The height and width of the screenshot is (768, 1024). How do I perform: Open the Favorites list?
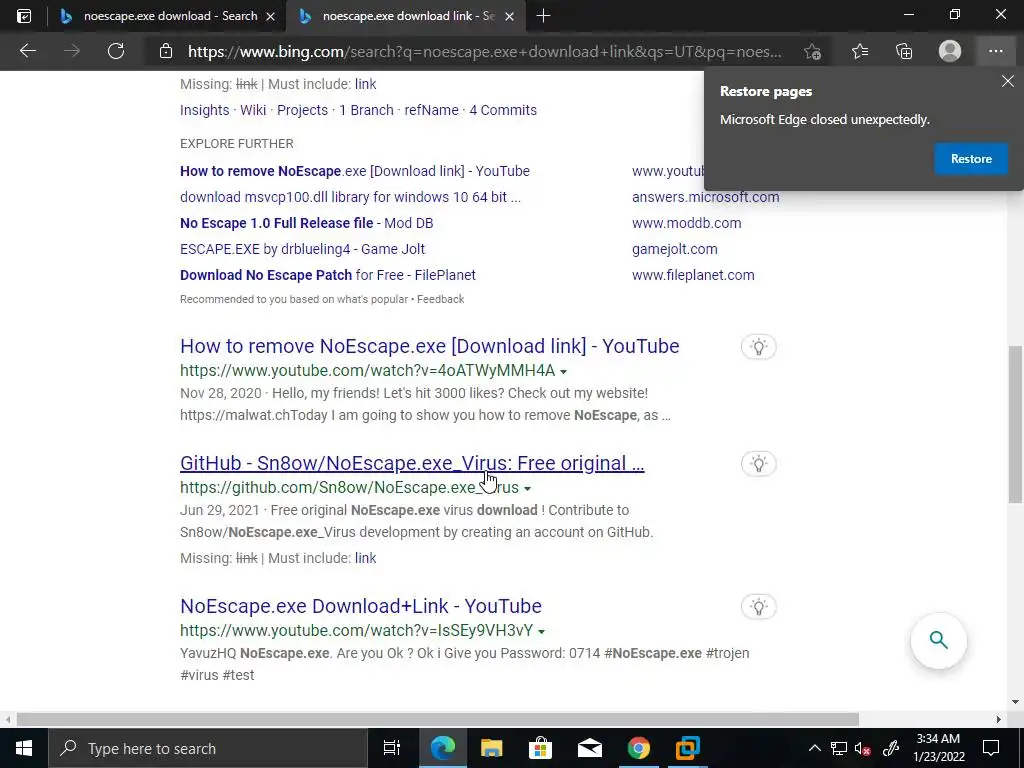(x=859, y=51)
